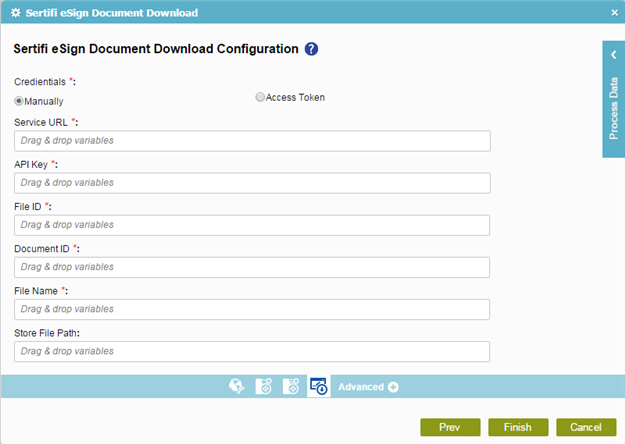Go back with the Prev button
The height and width of the screenshot is (444, 625).
point(450,427)
